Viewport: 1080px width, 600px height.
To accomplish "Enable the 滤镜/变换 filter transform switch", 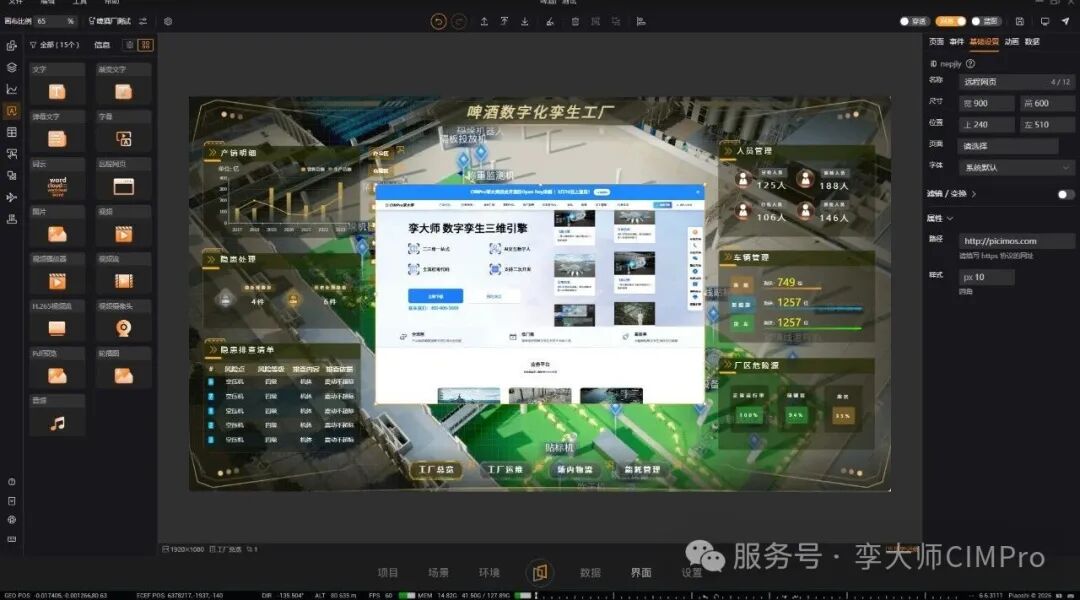I will (1066, 194).
